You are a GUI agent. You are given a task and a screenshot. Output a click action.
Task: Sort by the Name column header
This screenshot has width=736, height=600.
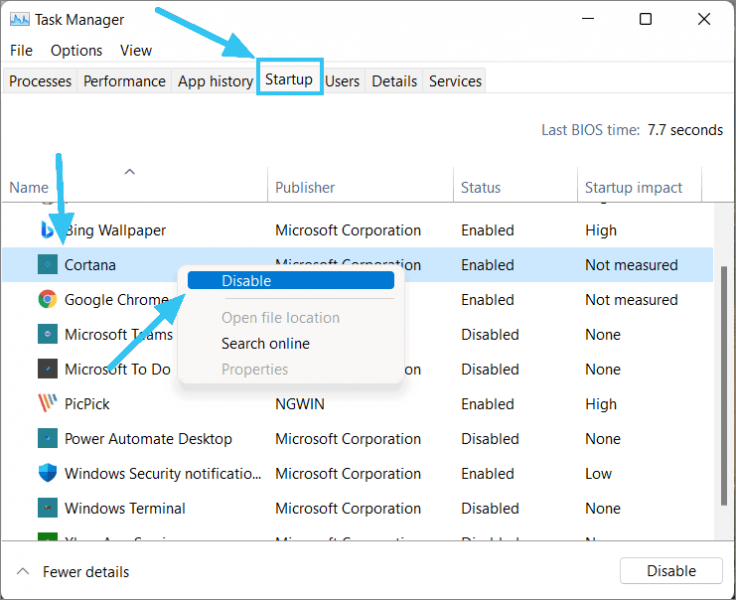coord(135,185)
